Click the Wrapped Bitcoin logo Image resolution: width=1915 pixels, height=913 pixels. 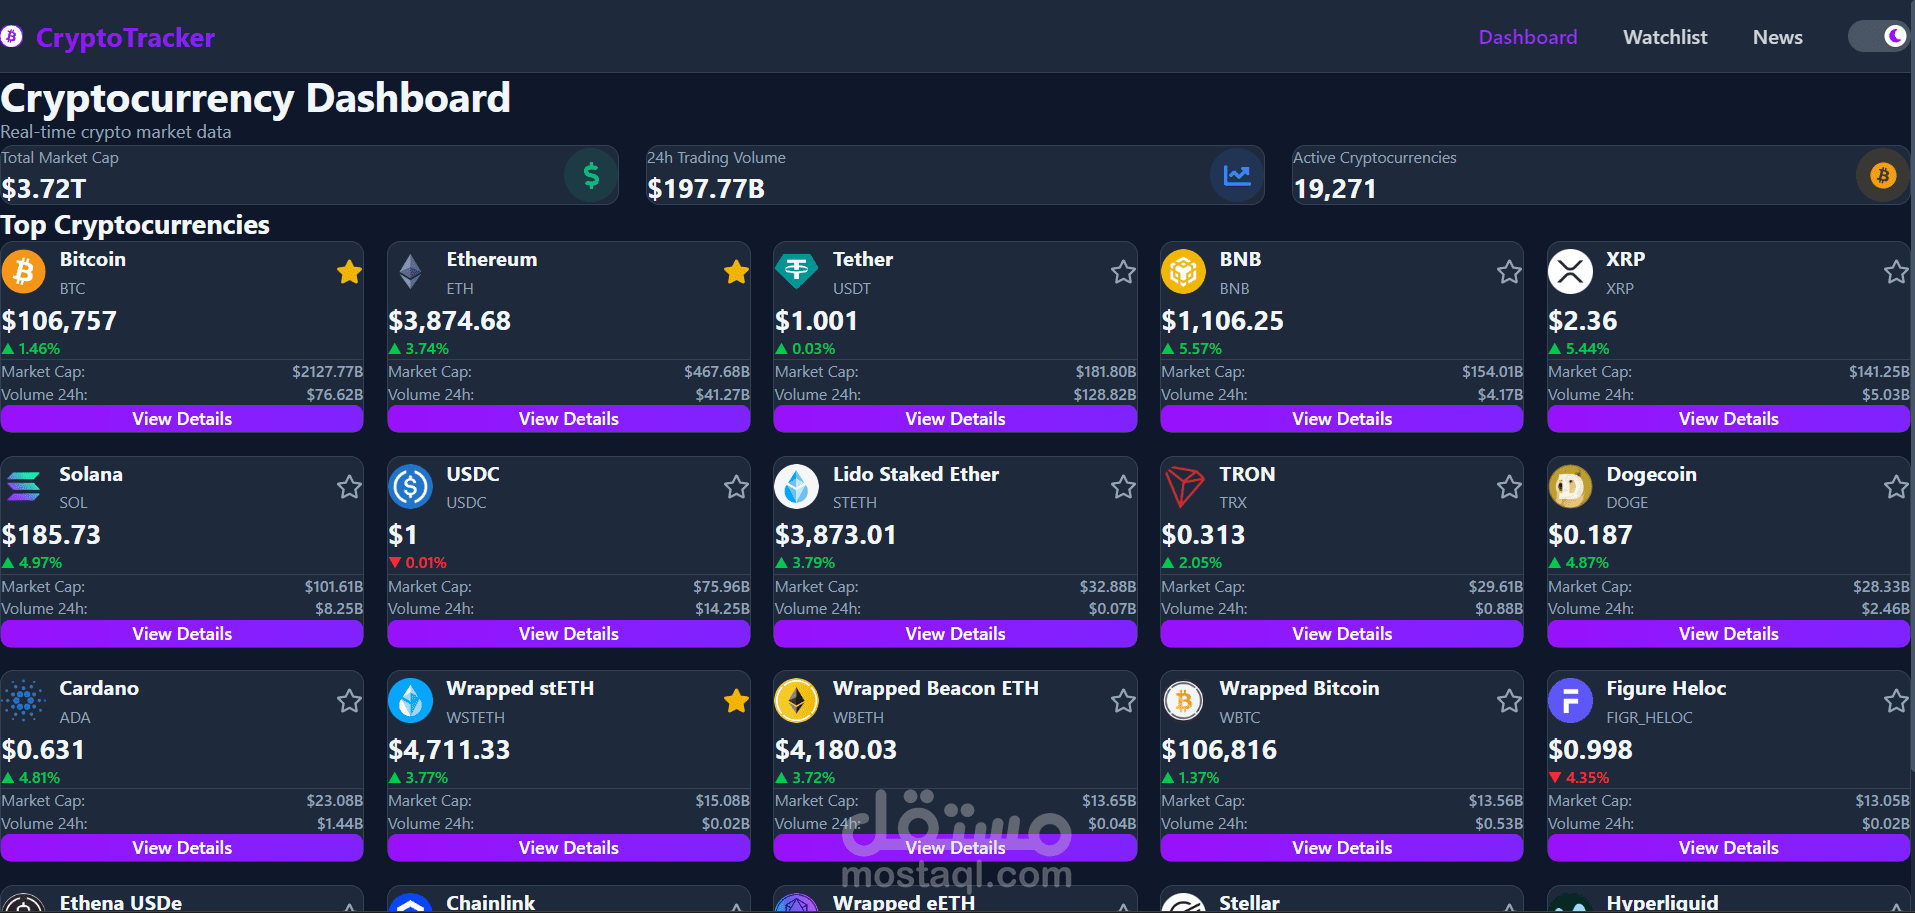[1183, 700]
